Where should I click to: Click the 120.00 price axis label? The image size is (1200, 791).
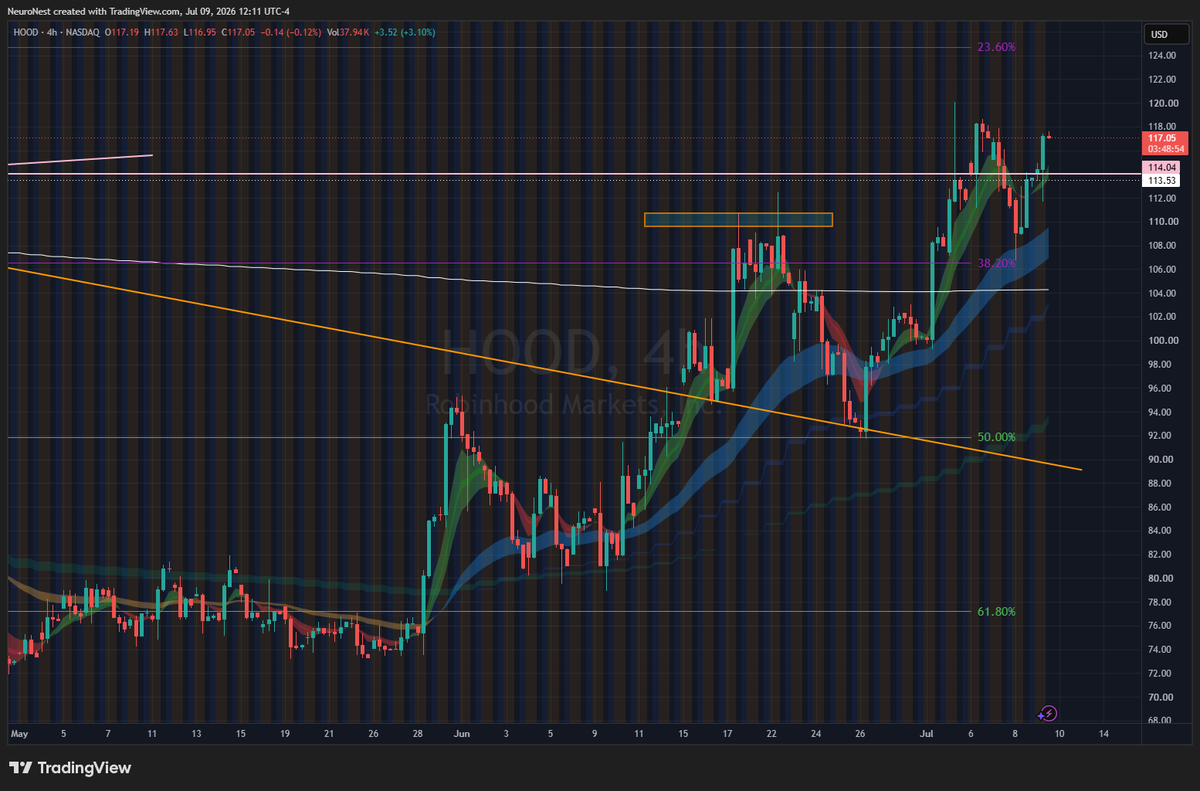point(1161,103)
